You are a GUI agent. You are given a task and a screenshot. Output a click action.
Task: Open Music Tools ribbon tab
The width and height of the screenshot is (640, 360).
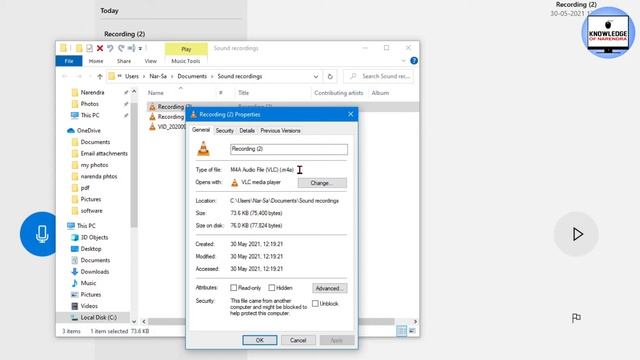coord(186,61)
